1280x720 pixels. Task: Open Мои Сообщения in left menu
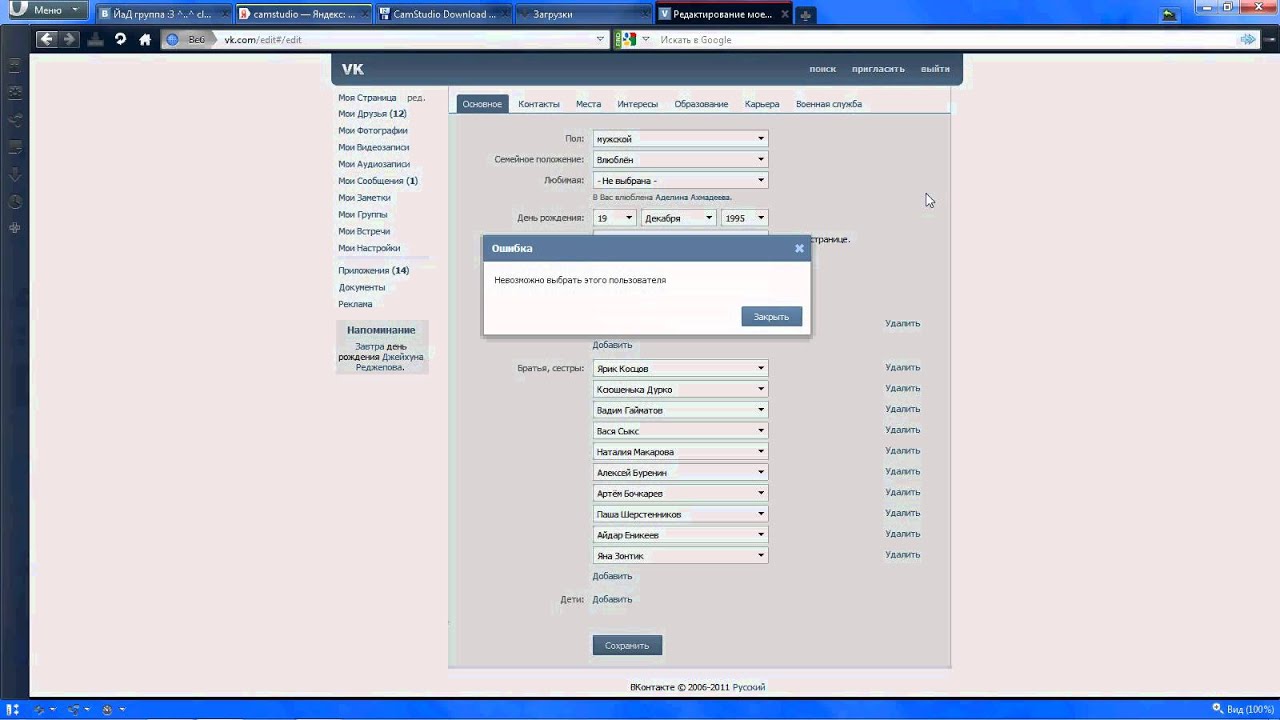tap(378, 181)
